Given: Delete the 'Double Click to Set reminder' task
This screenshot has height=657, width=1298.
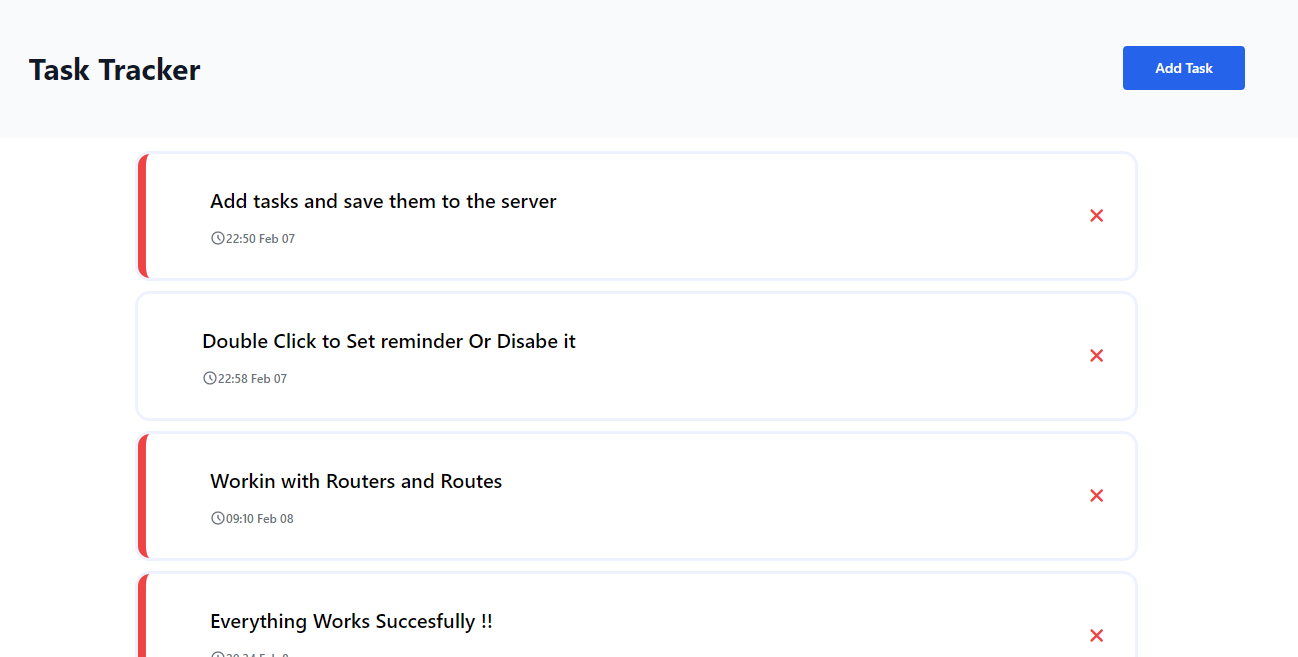Looking at the screenshot, I should click(x=1096, y=356).
